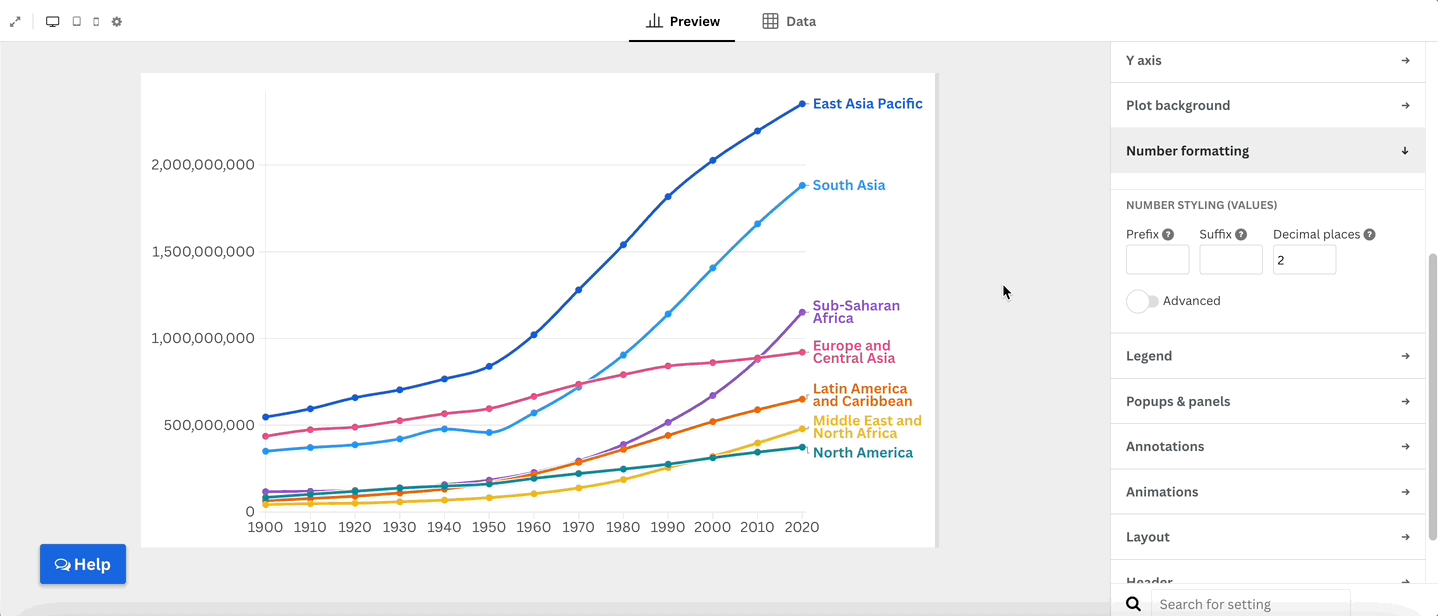Choose mobile phone preview icon
This screenshot has height=616, width=1438.
[x=96, y=21]
